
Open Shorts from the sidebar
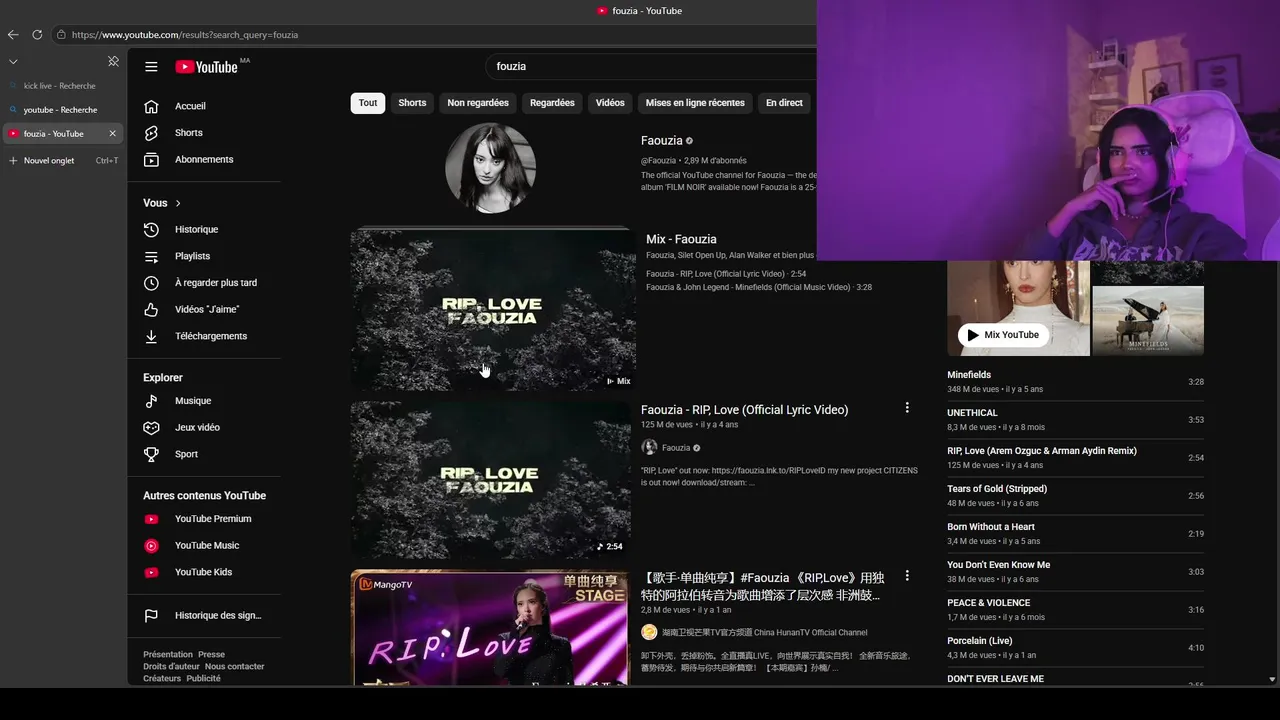tap(188, 133)
